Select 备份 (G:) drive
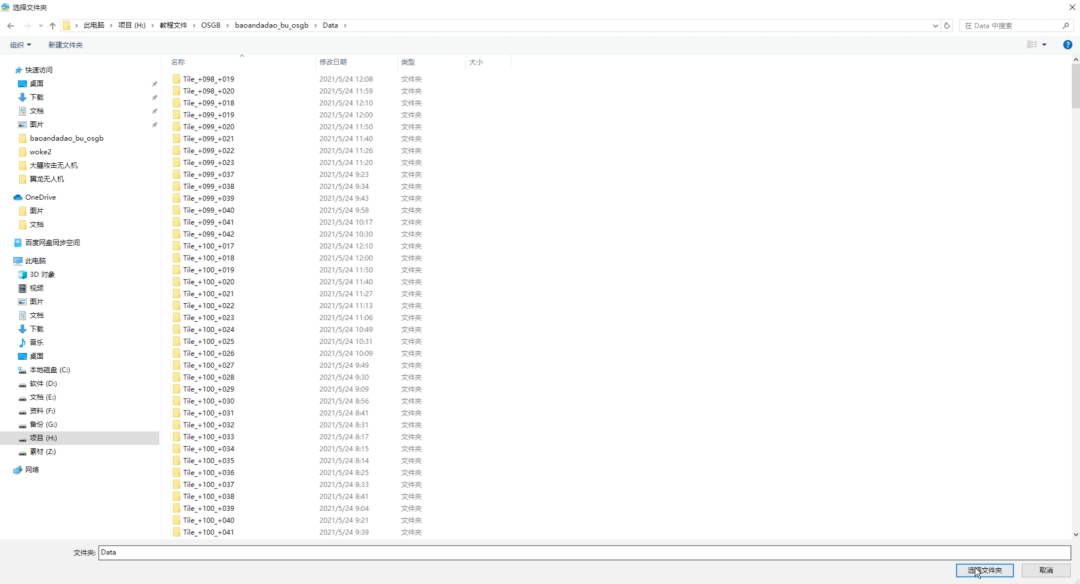1080x584 pixels. tap(43, 424)
